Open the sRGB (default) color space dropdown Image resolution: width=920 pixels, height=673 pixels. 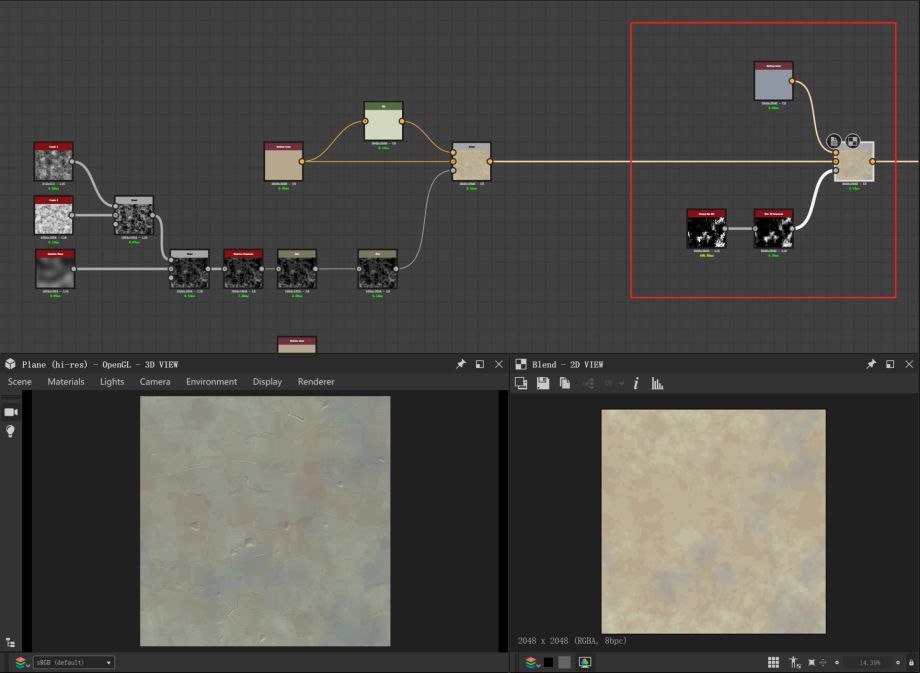(73, 662)
